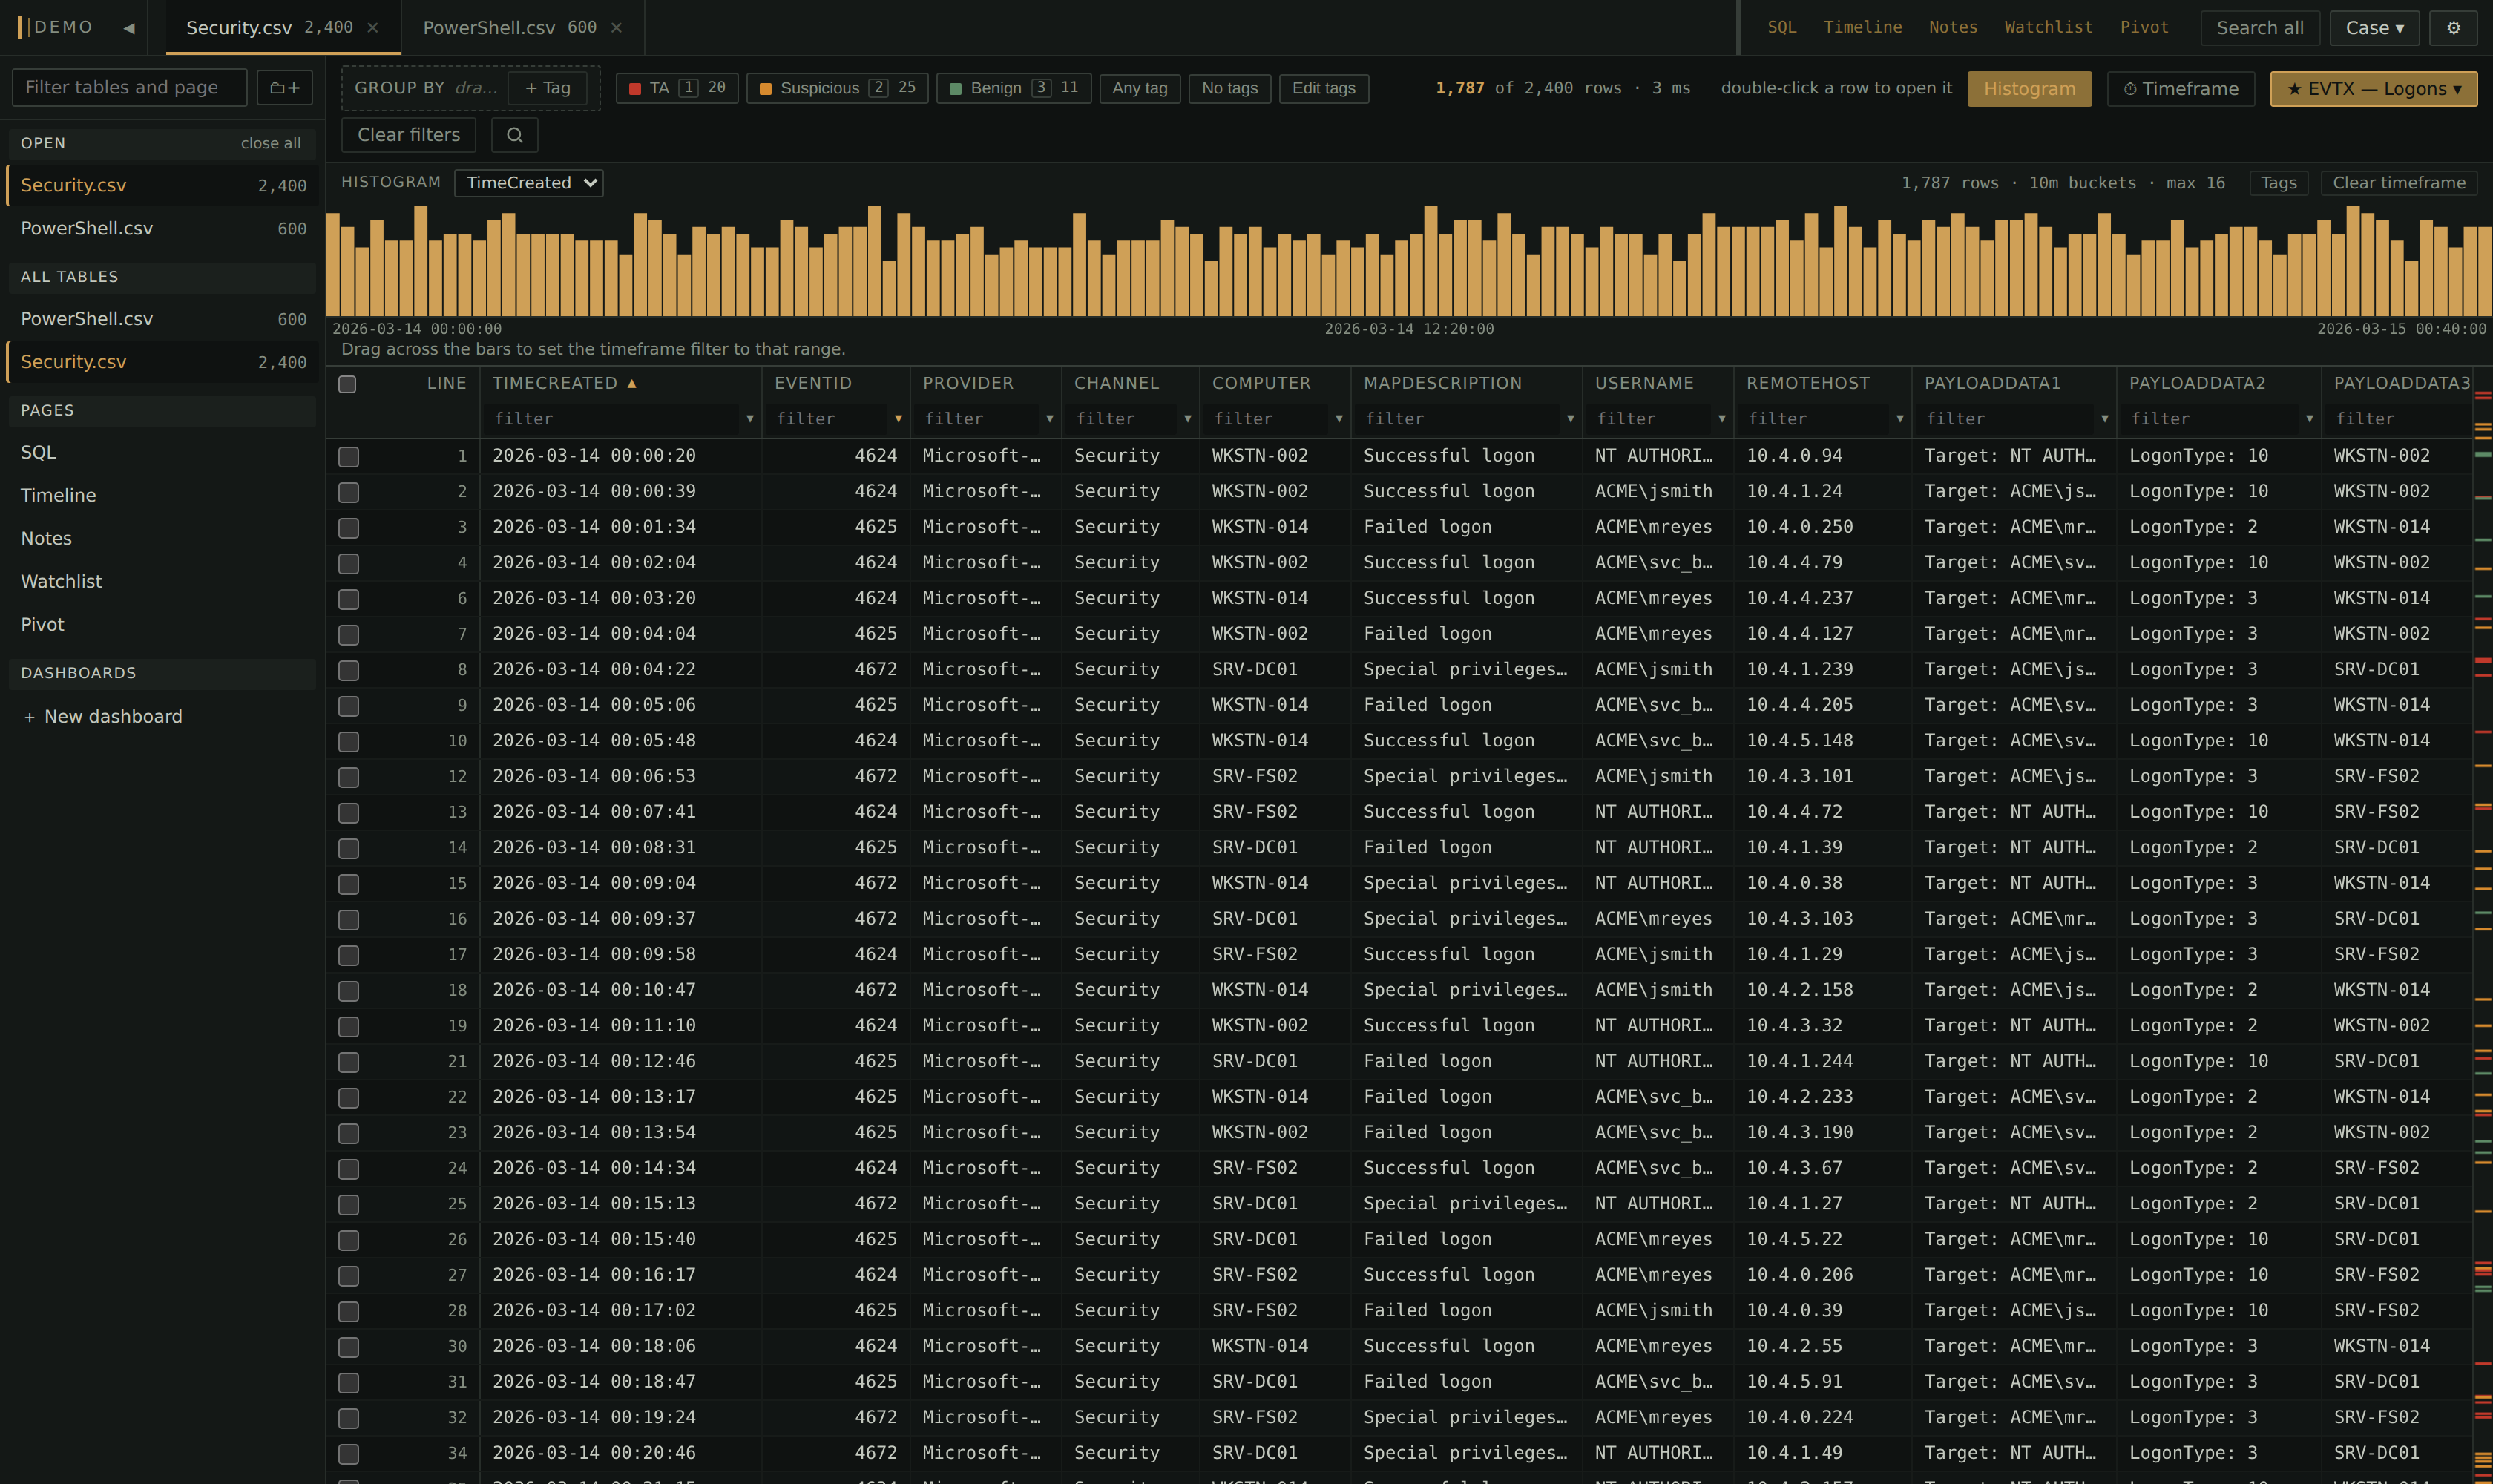Open the Watchlist top menu item
This screenshot has width=2493, height=1484.
tap(2048, 27)
